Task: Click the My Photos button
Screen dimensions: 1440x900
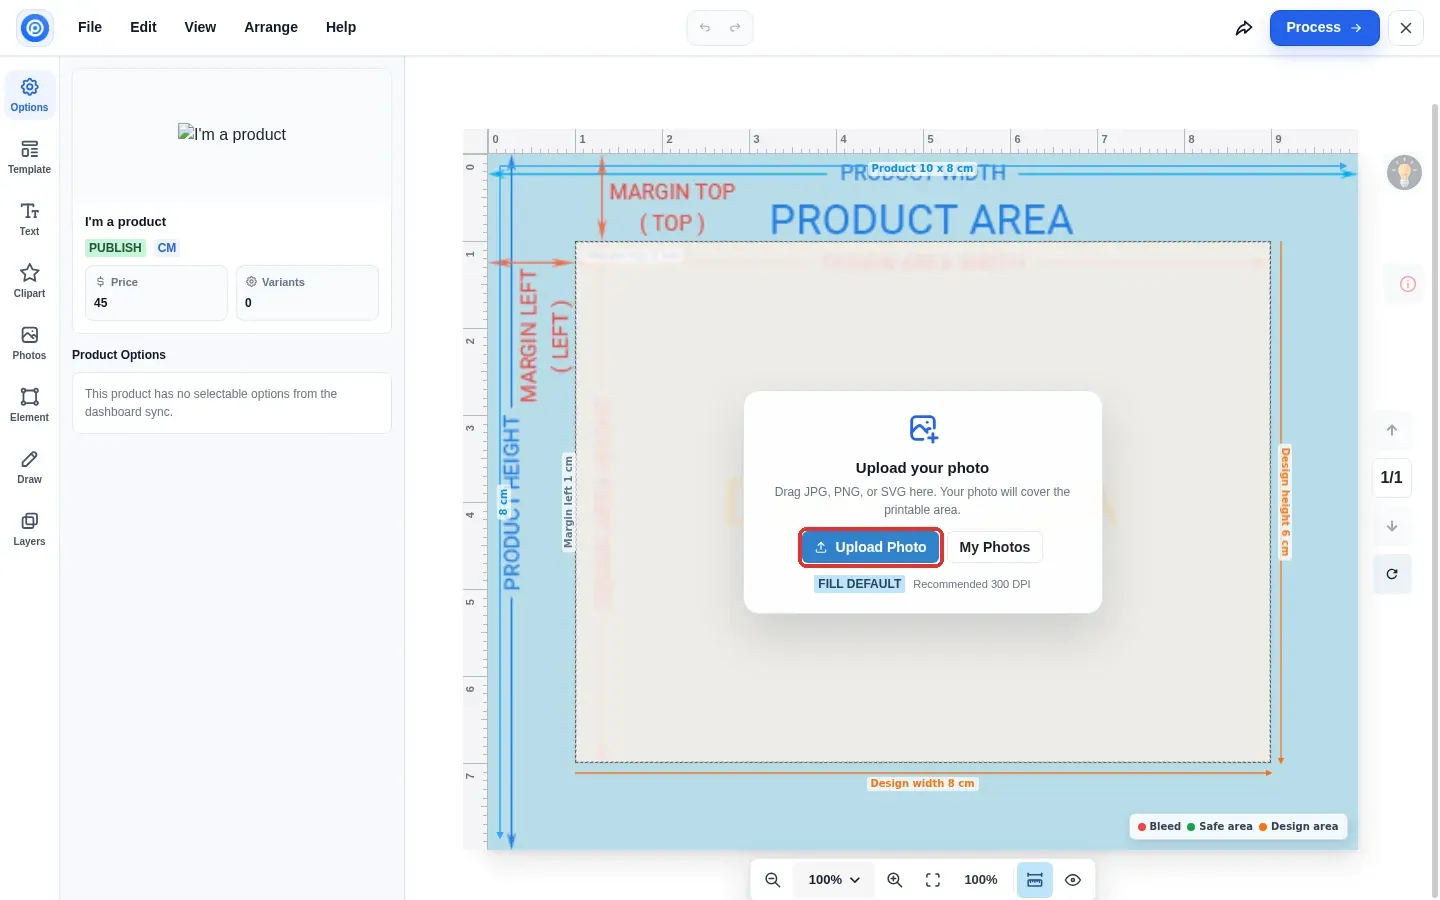Action: pos(995,547)
